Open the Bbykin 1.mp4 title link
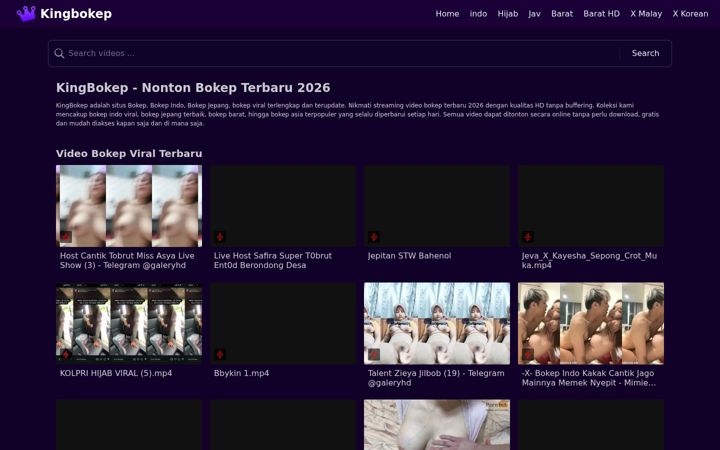 [x=241, y=373]
